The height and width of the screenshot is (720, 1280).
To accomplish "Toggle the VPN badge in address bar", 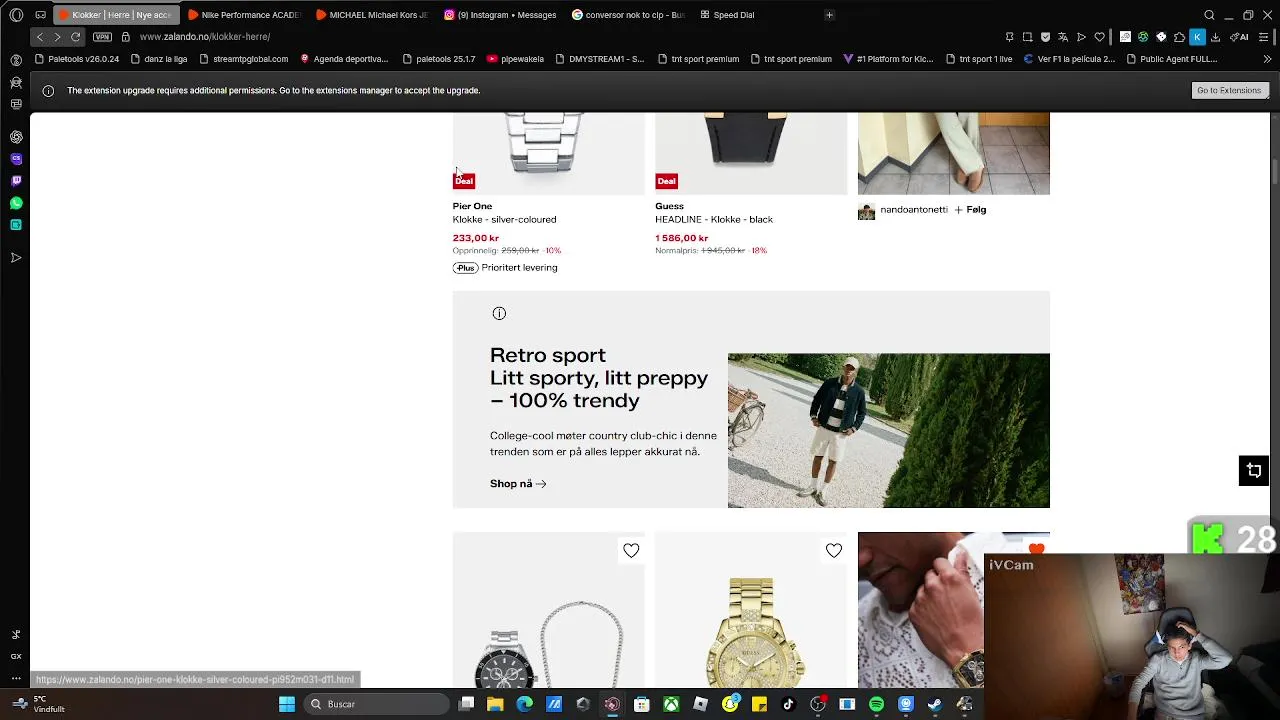I will (x=102, y=37).
